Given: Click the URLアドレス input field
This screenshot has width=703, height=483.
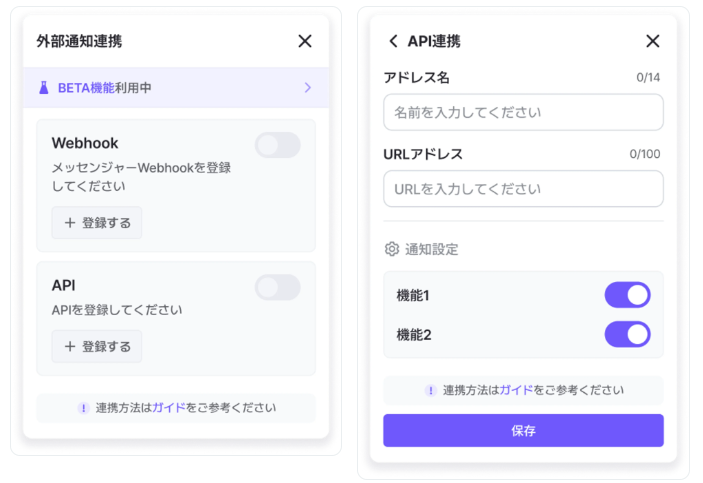Looking at the screenshot, I should [x=523, y=188].
